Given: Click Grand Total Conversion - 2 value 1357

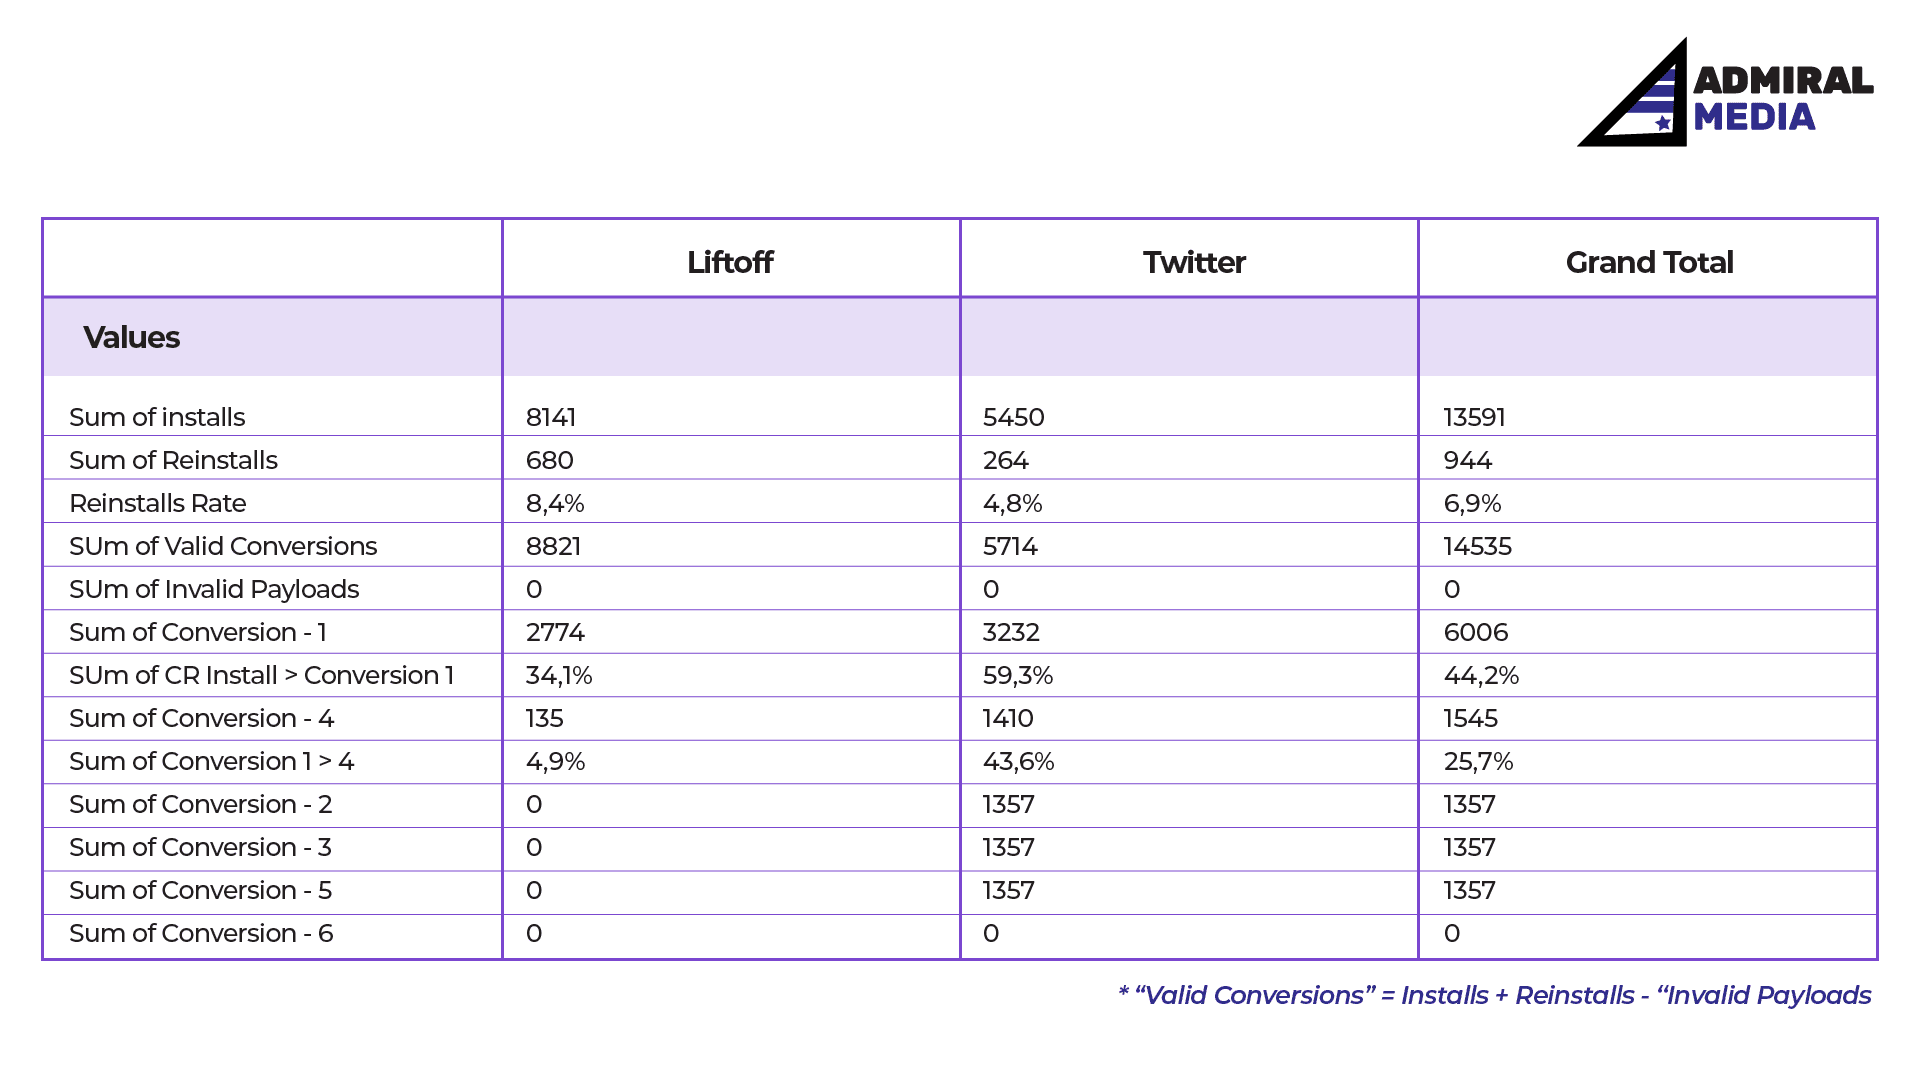Looking at the screenshot, I should point(1469,804).
